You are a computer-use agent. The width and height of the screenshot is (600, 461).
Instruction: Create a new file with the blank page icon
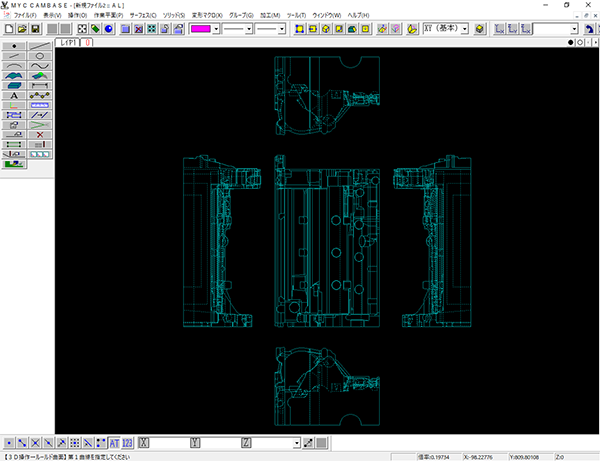9,29
